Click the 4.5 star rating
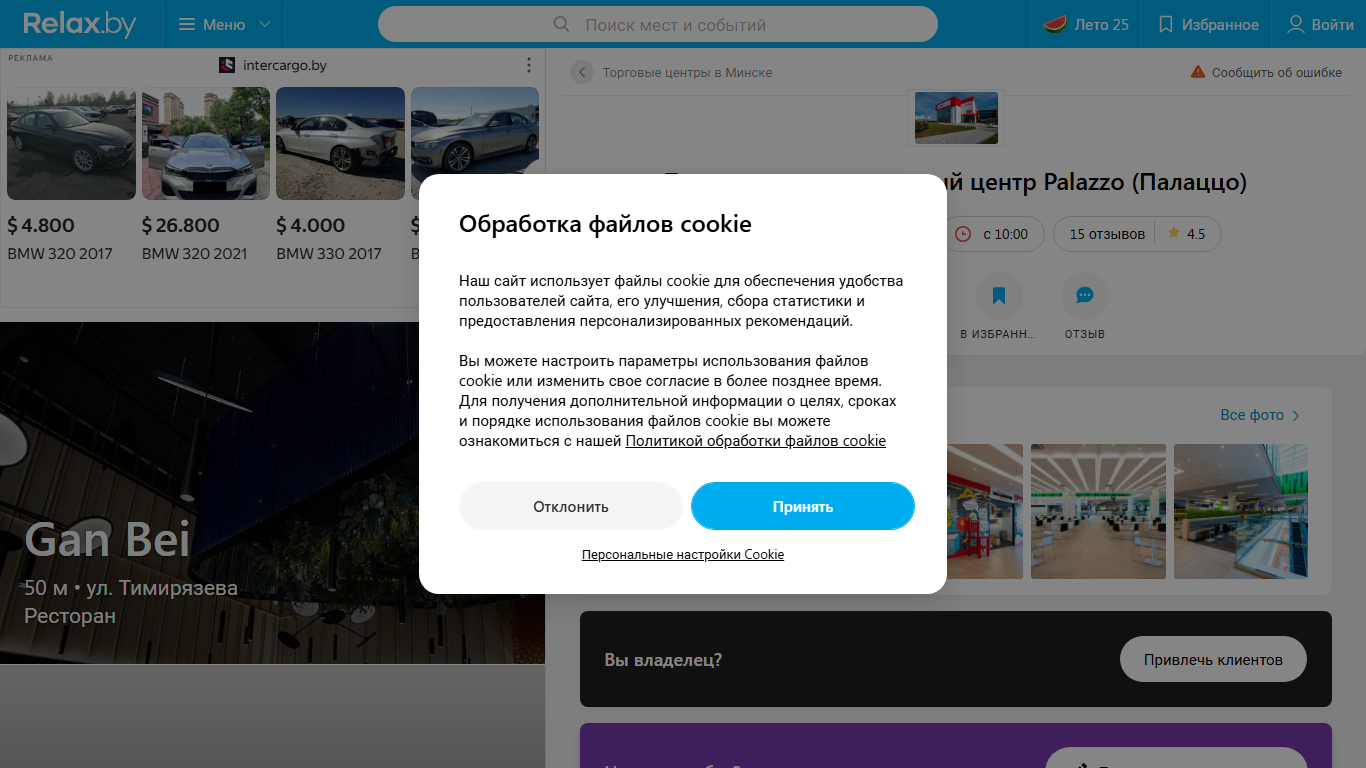 (x=1187, y=234)
